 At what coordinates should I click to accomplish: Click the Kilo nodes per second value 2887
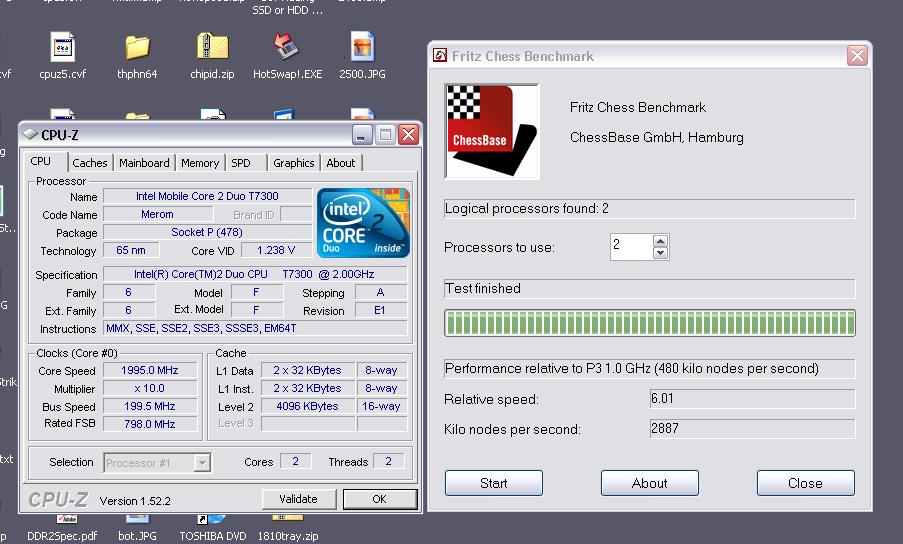tap(752, 429)
